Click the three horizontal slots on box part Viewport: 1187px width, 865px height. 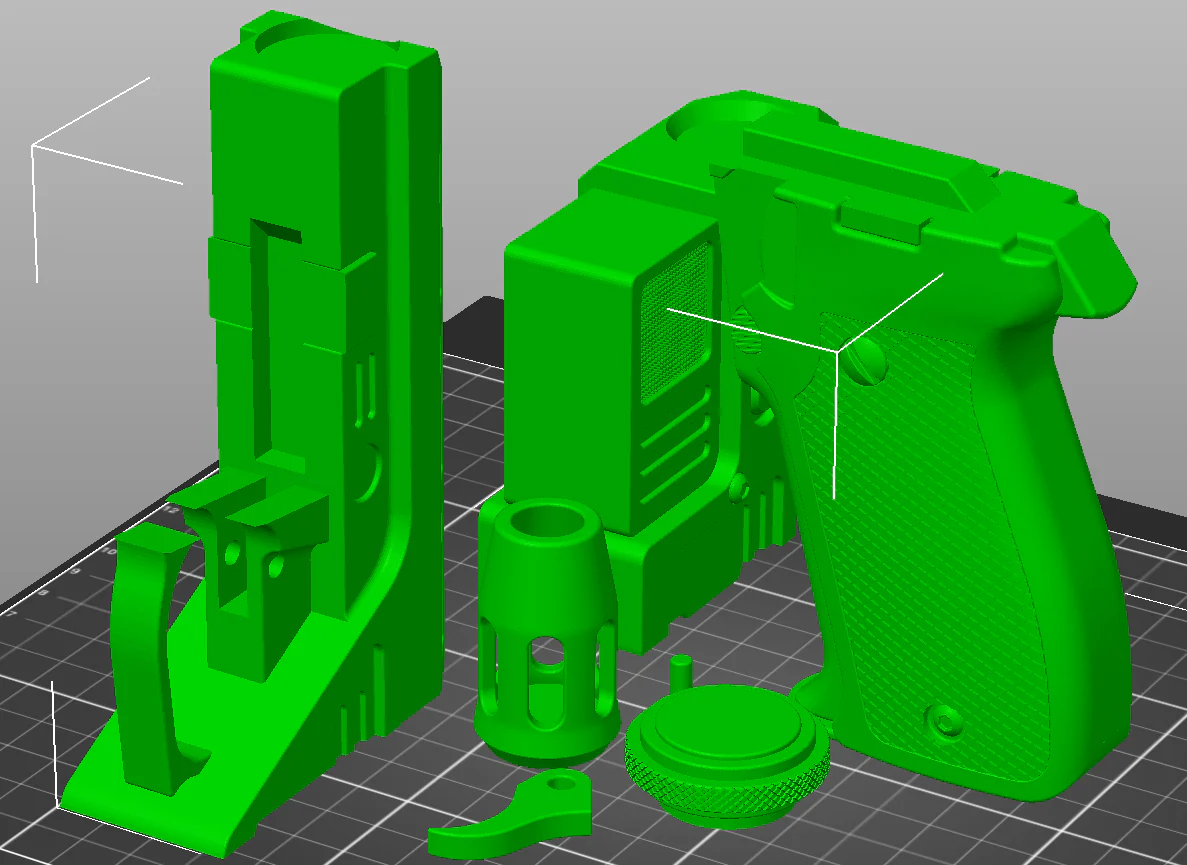675,447
